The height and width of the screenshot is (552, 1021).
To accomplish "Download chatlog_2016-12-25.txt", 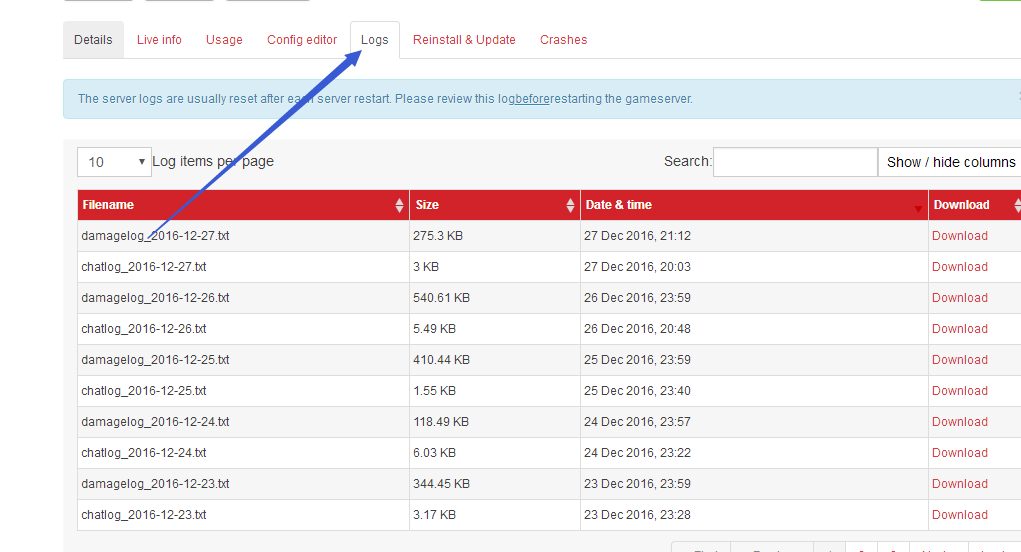I will (960, 391).
